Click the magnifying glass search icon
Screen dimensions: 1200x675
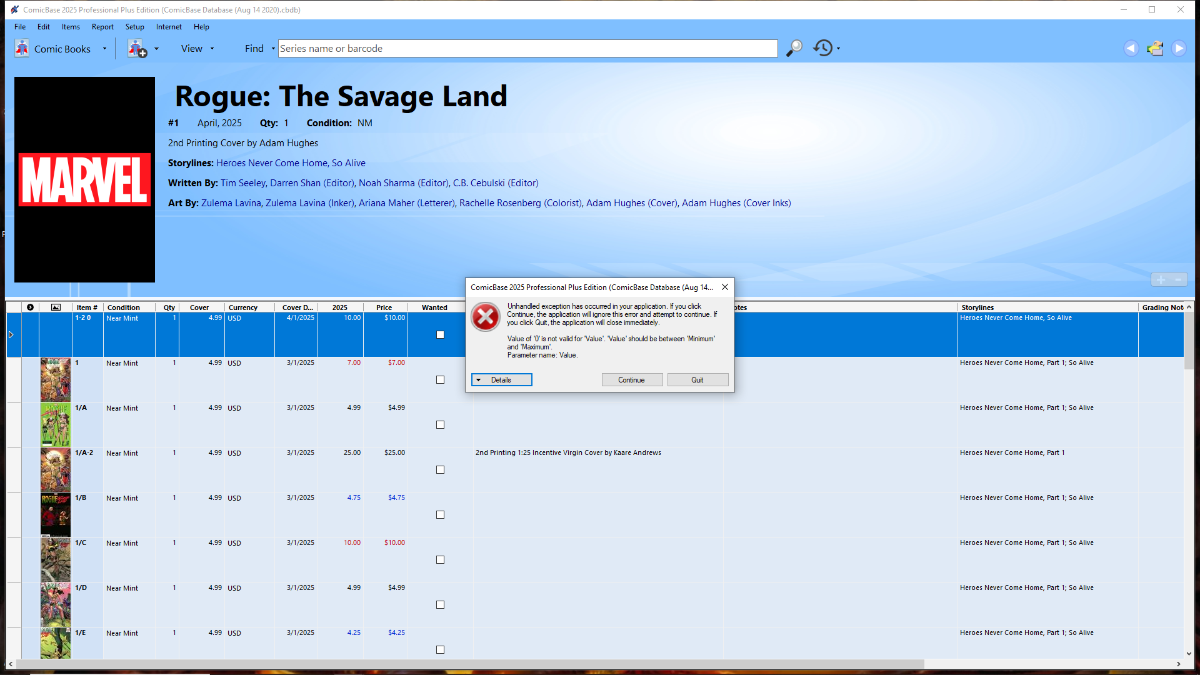coord(794,48)
